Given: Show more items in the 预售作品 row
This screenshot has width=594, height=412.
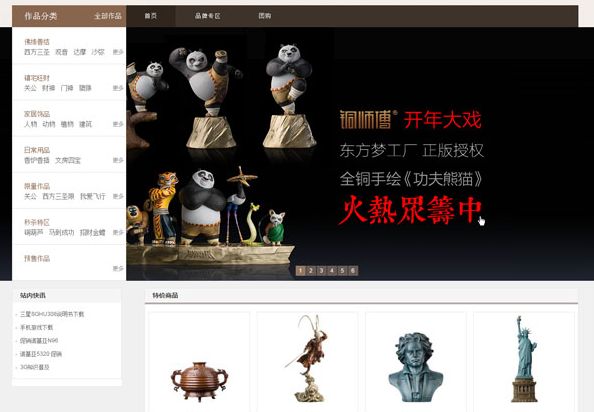Looking at the screenshot, I should coord(118,268).
